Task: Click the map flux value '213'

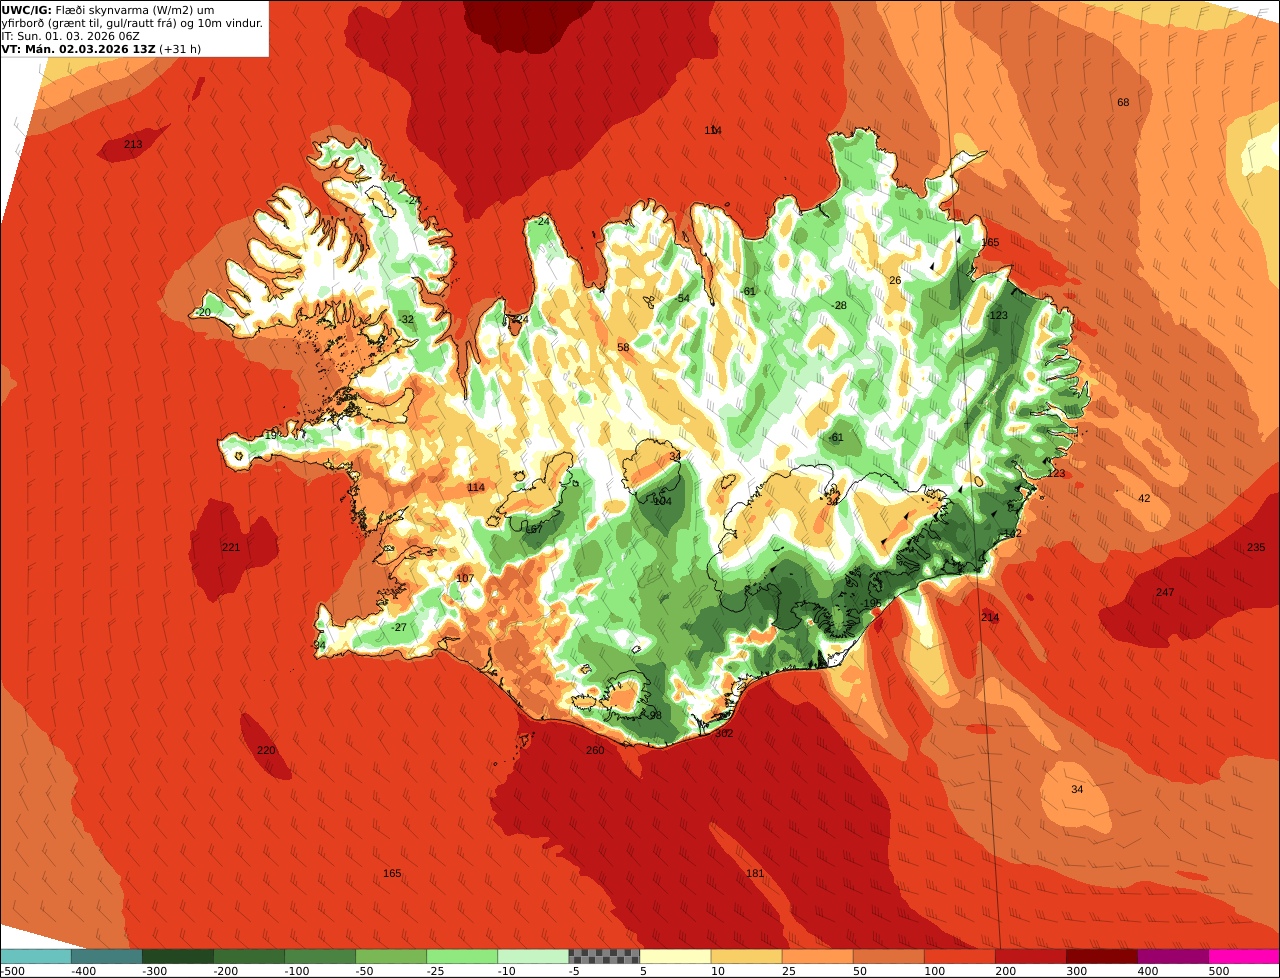Action: coord(133,145)
